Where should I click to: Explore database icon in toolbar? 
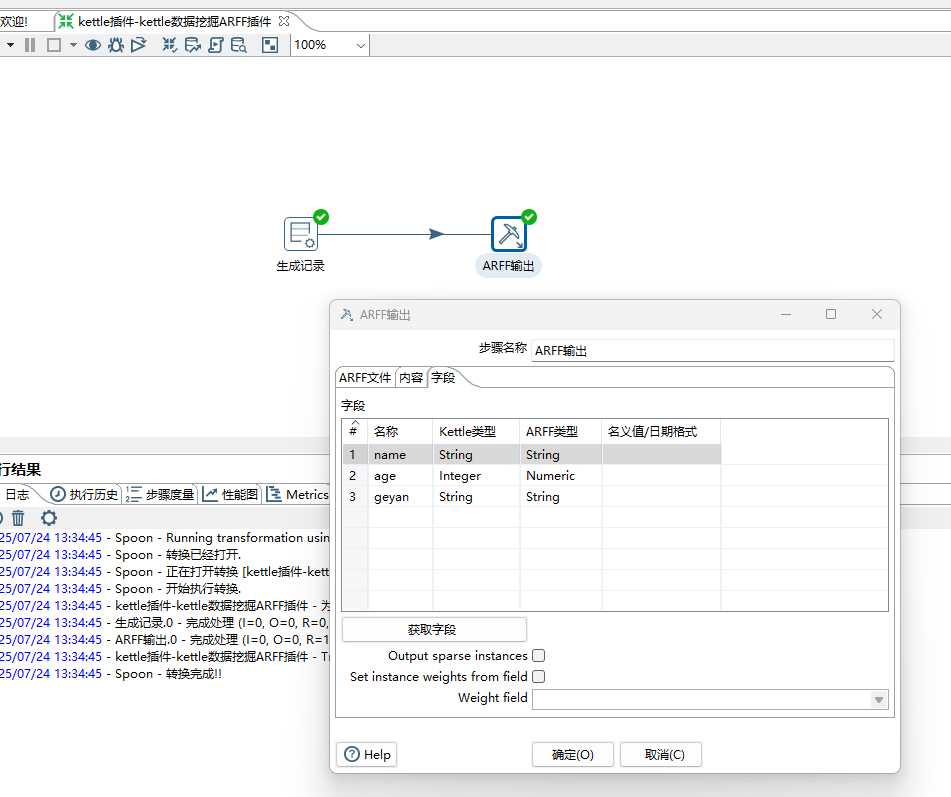[239, 45]
